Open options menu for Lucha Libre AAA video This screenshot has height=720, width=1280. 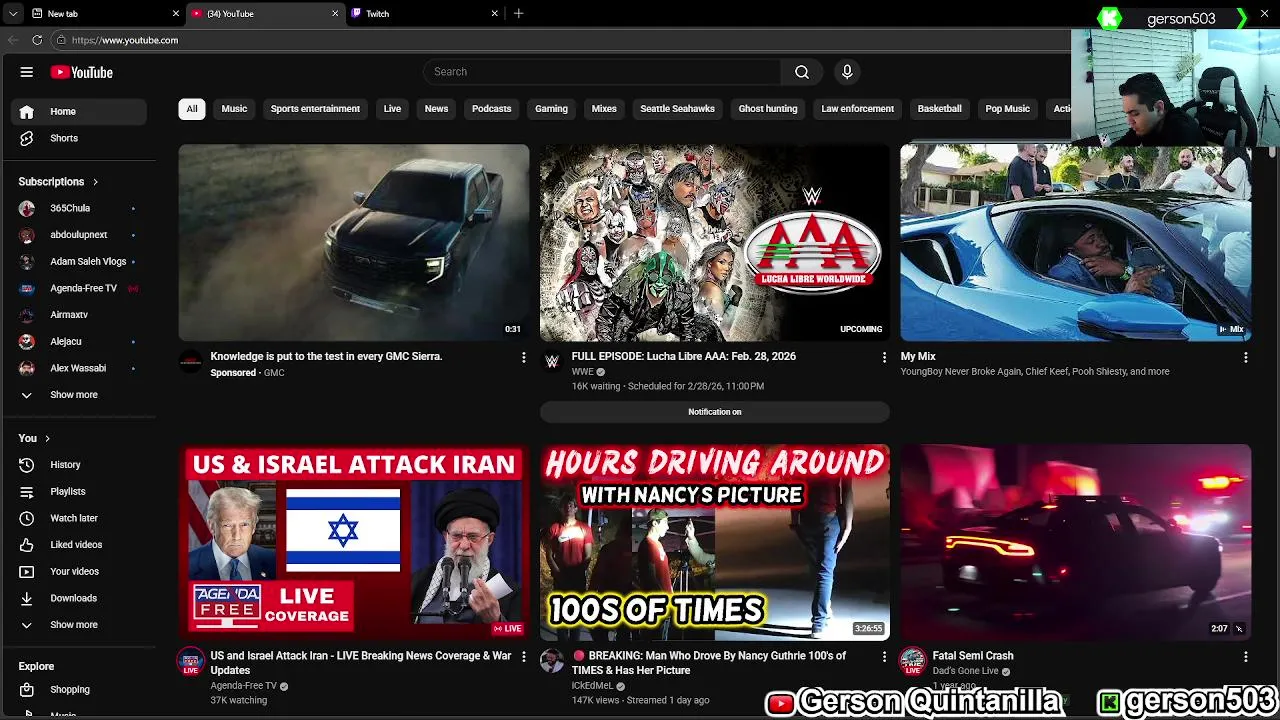pos(884,357)
